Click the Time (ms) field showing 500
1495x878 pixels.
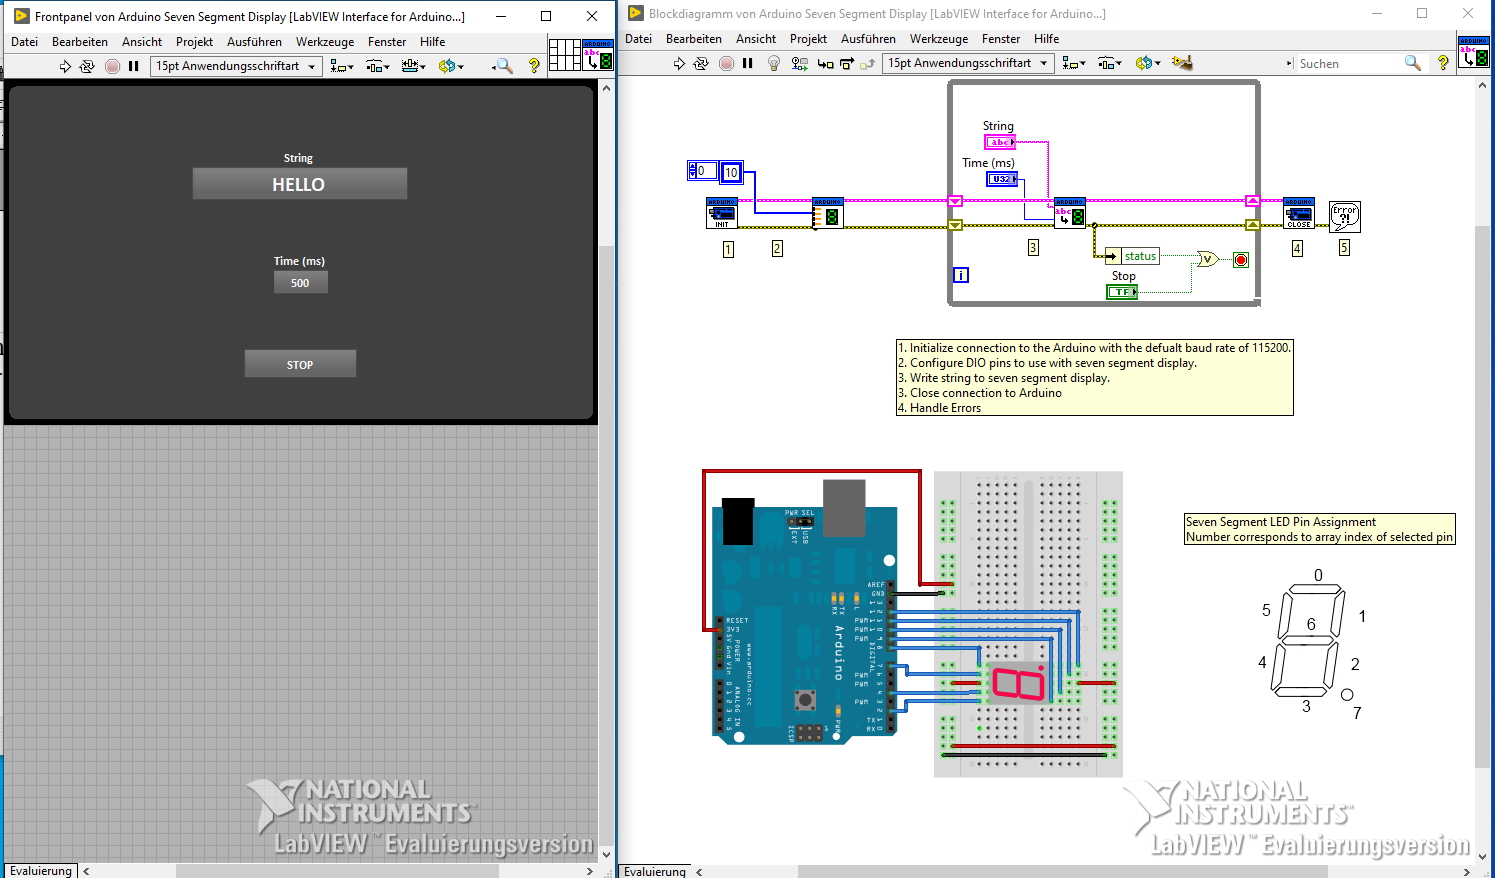[x=301, y=283]
